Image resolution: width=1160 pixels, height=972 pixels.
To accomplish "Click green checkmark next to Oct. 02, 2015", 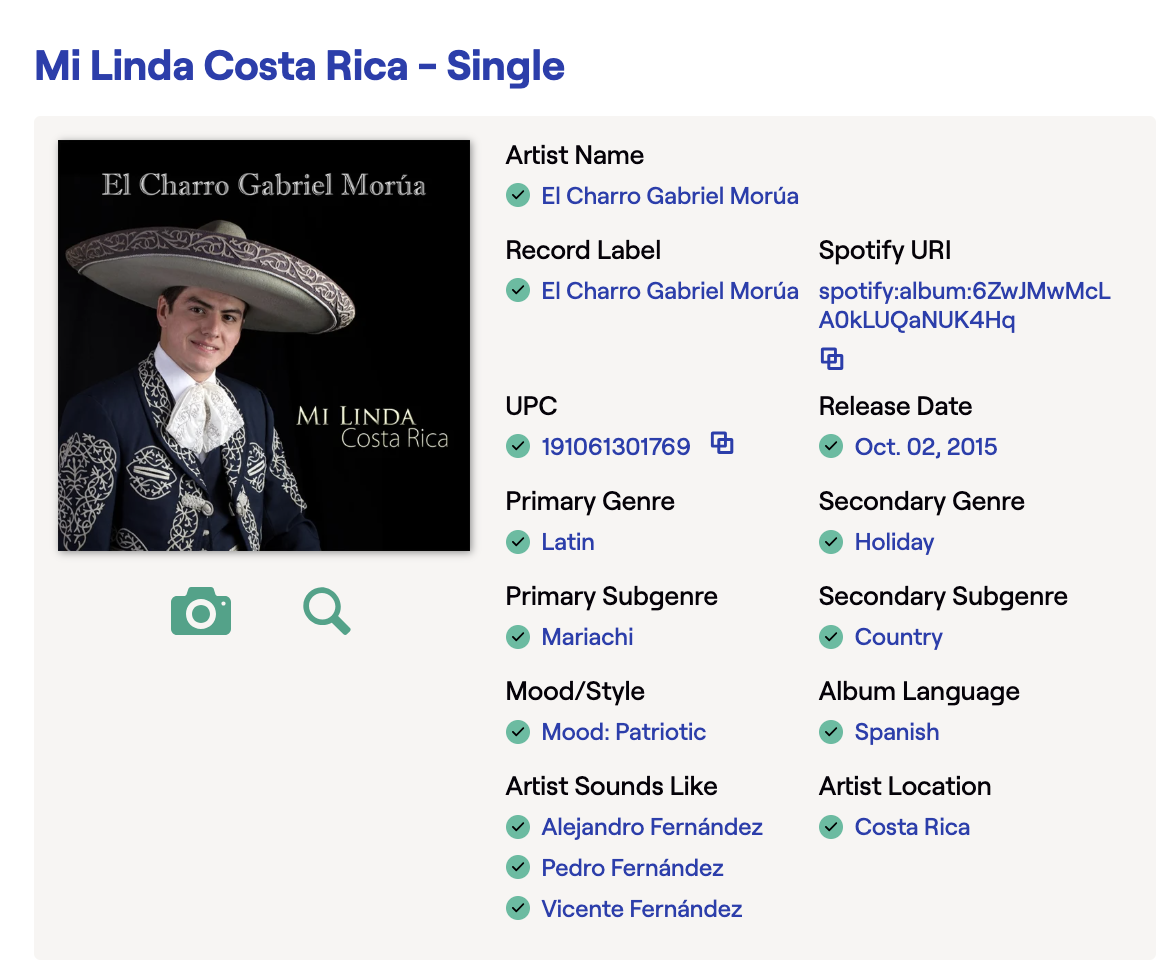I will pyautogui.click(x=831, y=447).
